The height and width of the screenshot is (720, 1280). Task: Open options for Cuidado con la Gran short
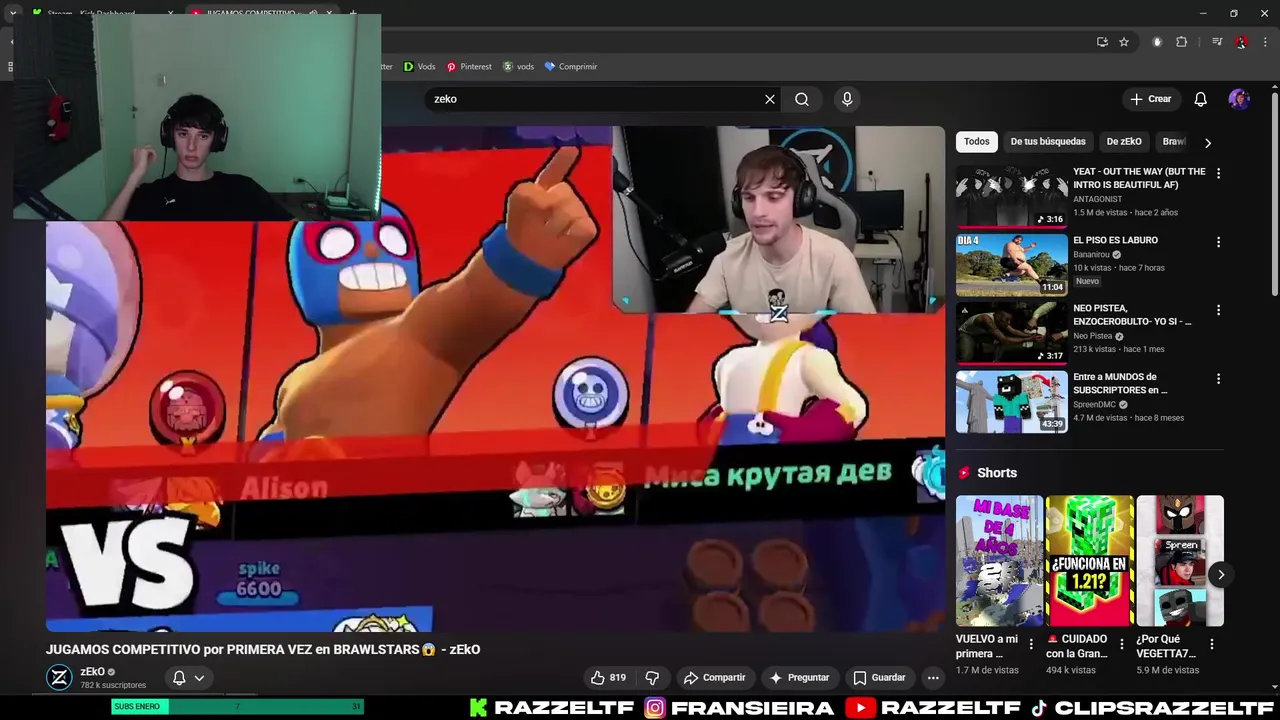[1121, 644]
